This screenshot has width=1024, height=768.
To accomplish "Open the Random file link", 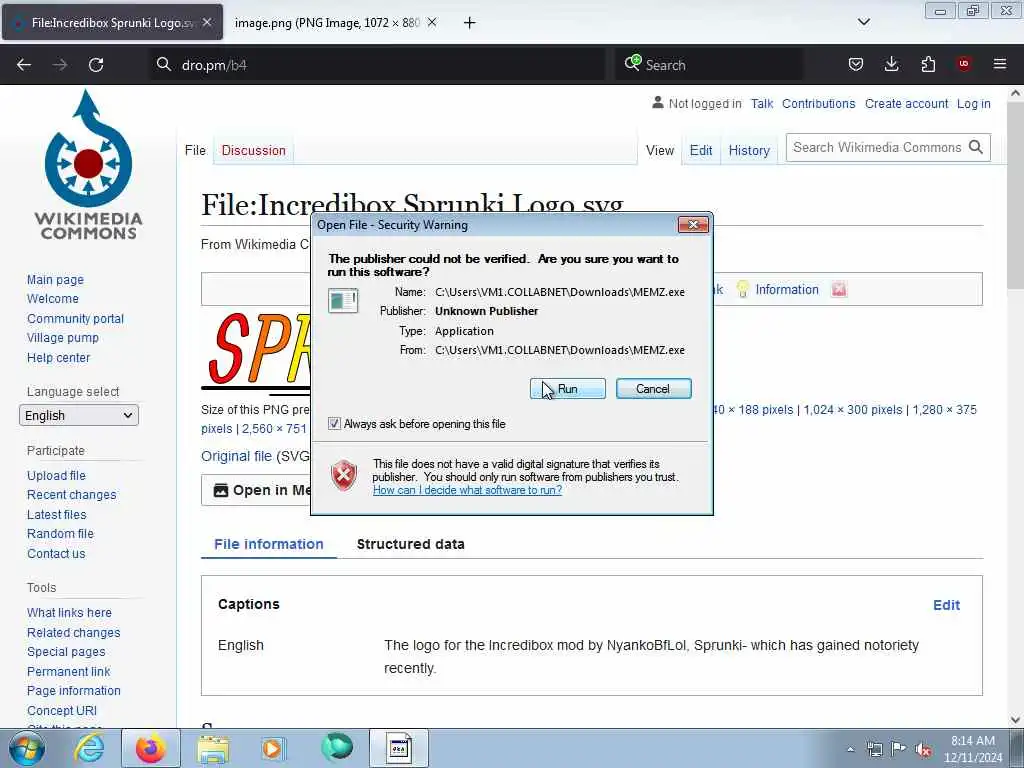I will click(x=60, y=534).
